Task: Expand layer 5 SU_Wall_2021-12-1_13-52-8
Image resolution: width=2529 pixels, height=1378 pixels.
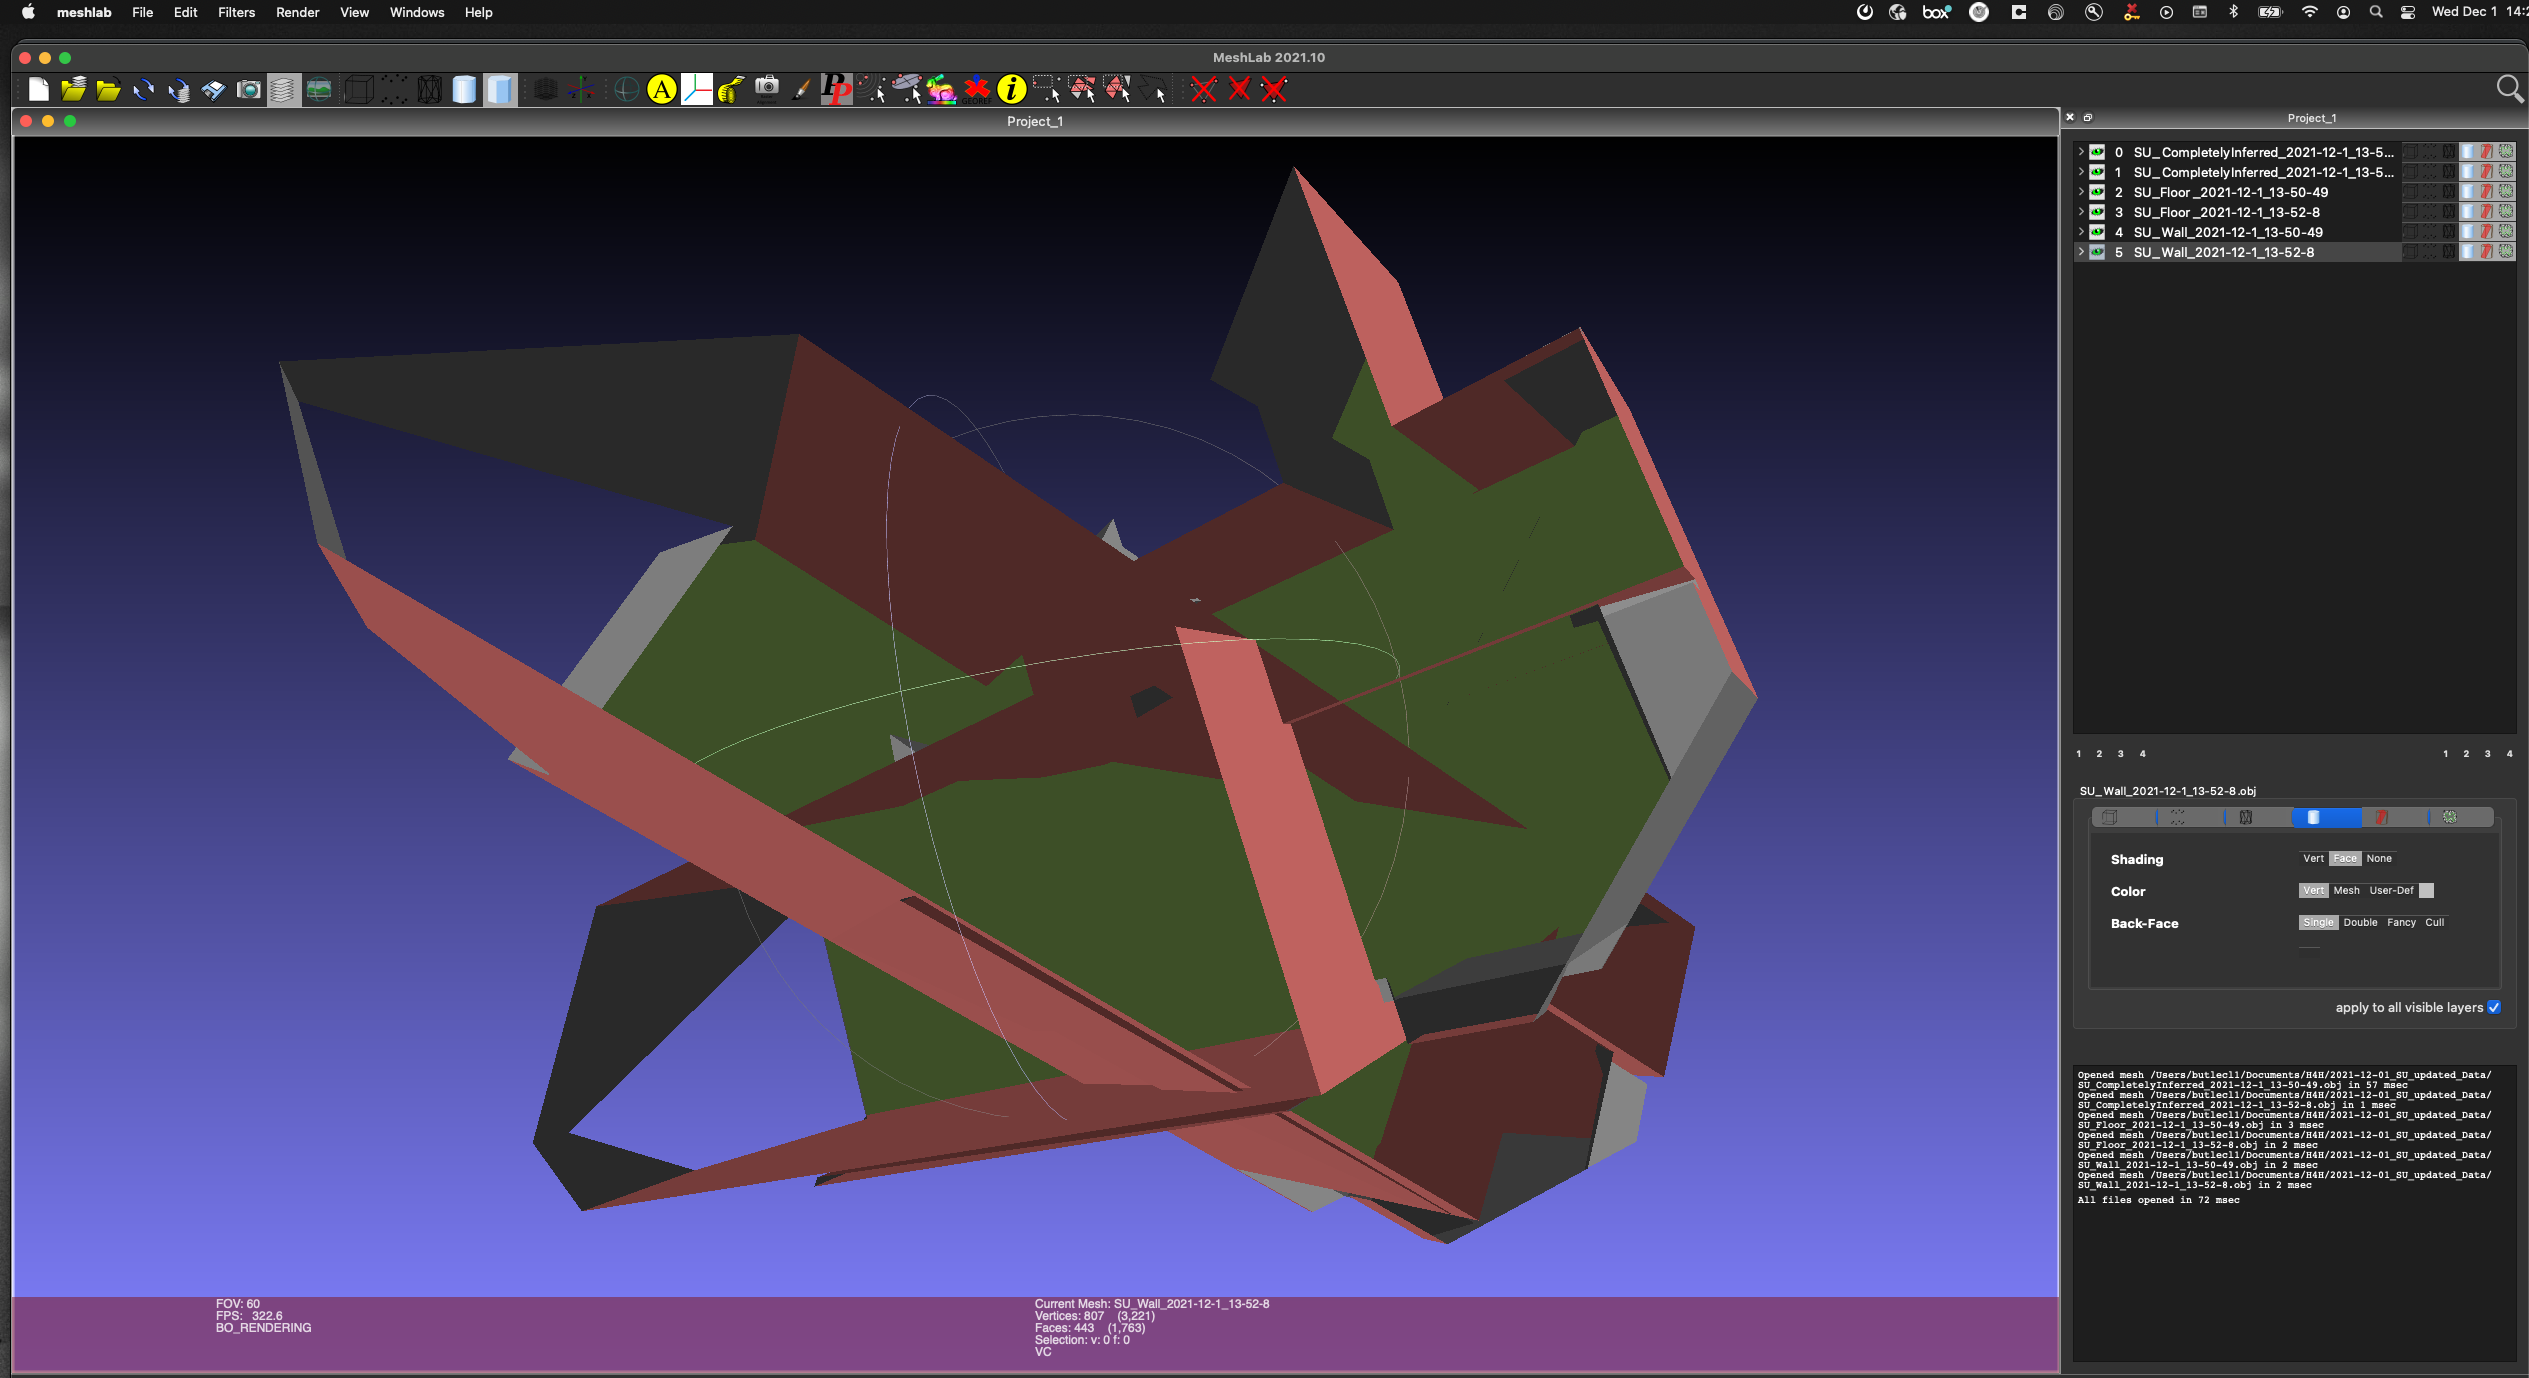Action: (2081, 252)
